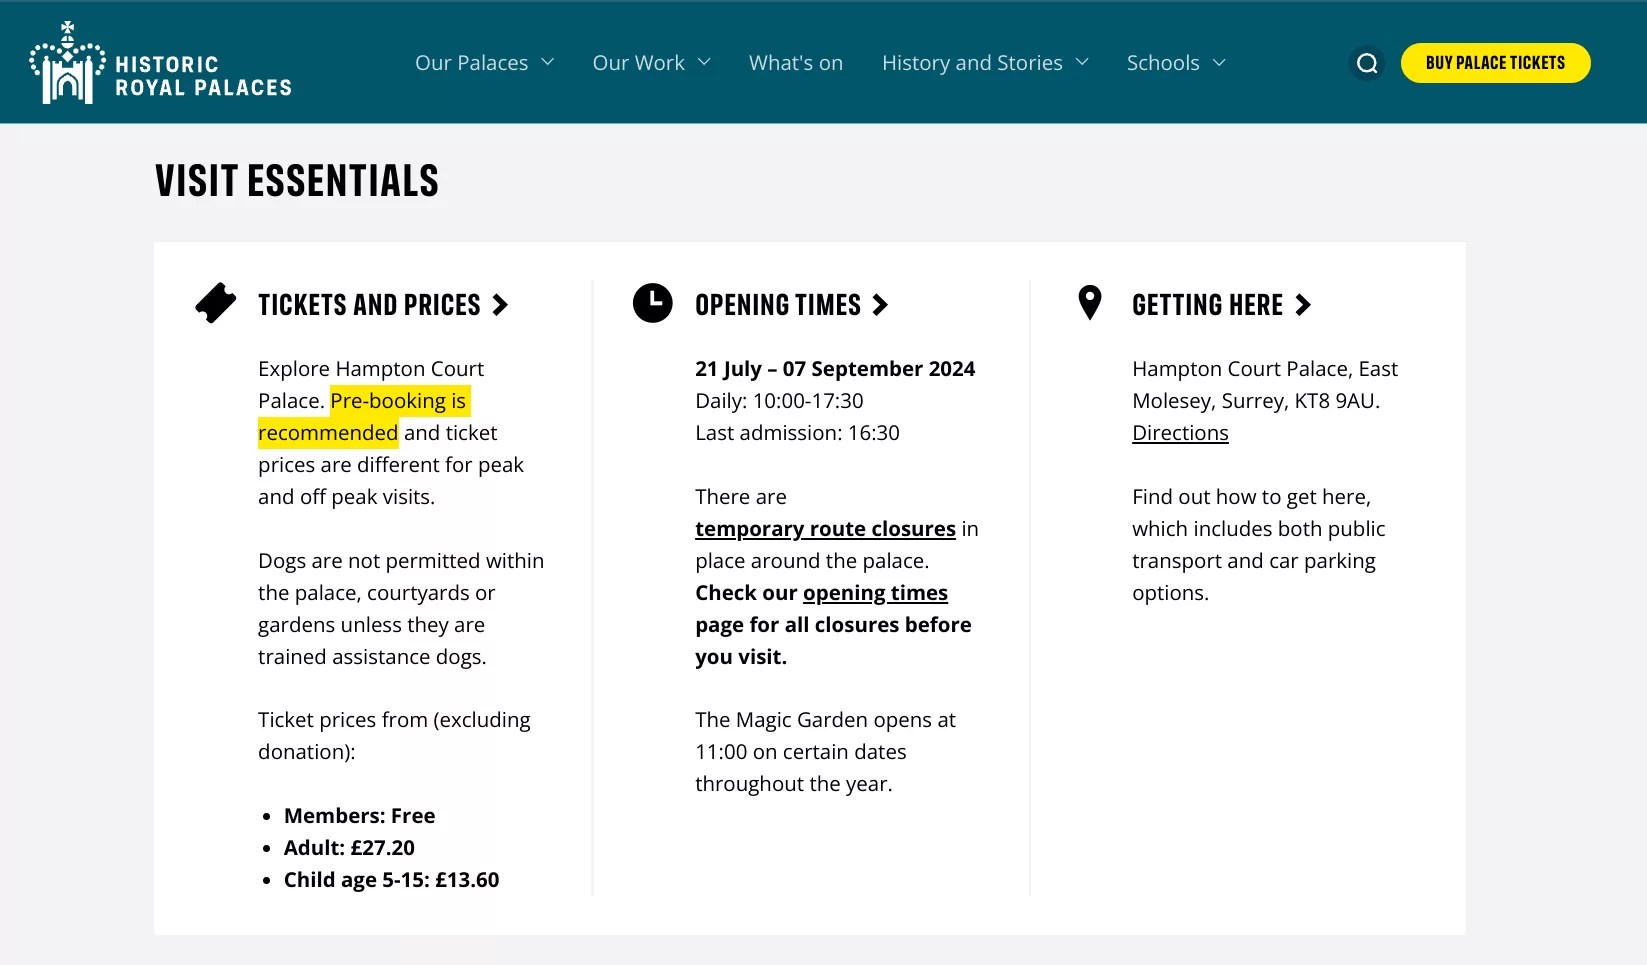The width and height of the screenshot is (1647, 965).
Task: Open the search magnifier icon
Action: 1367,63
